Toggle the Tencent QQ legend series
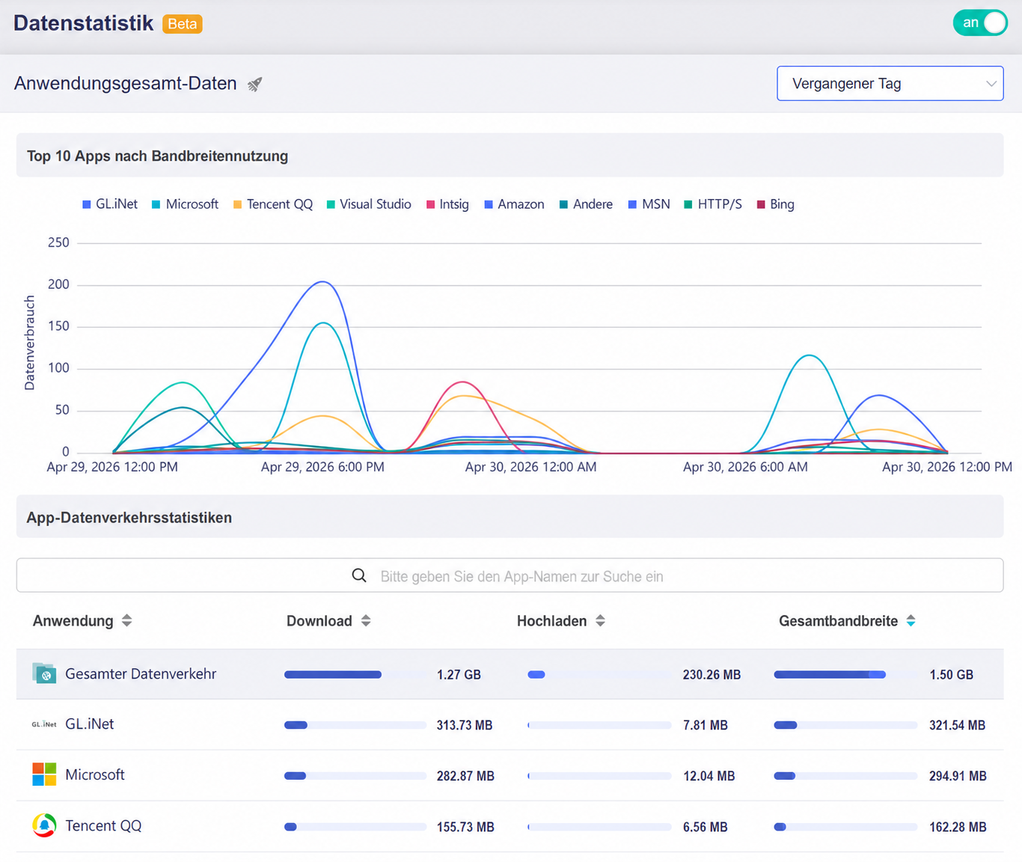Screen dimensions: 1022x862 click(x=273, y=205)
